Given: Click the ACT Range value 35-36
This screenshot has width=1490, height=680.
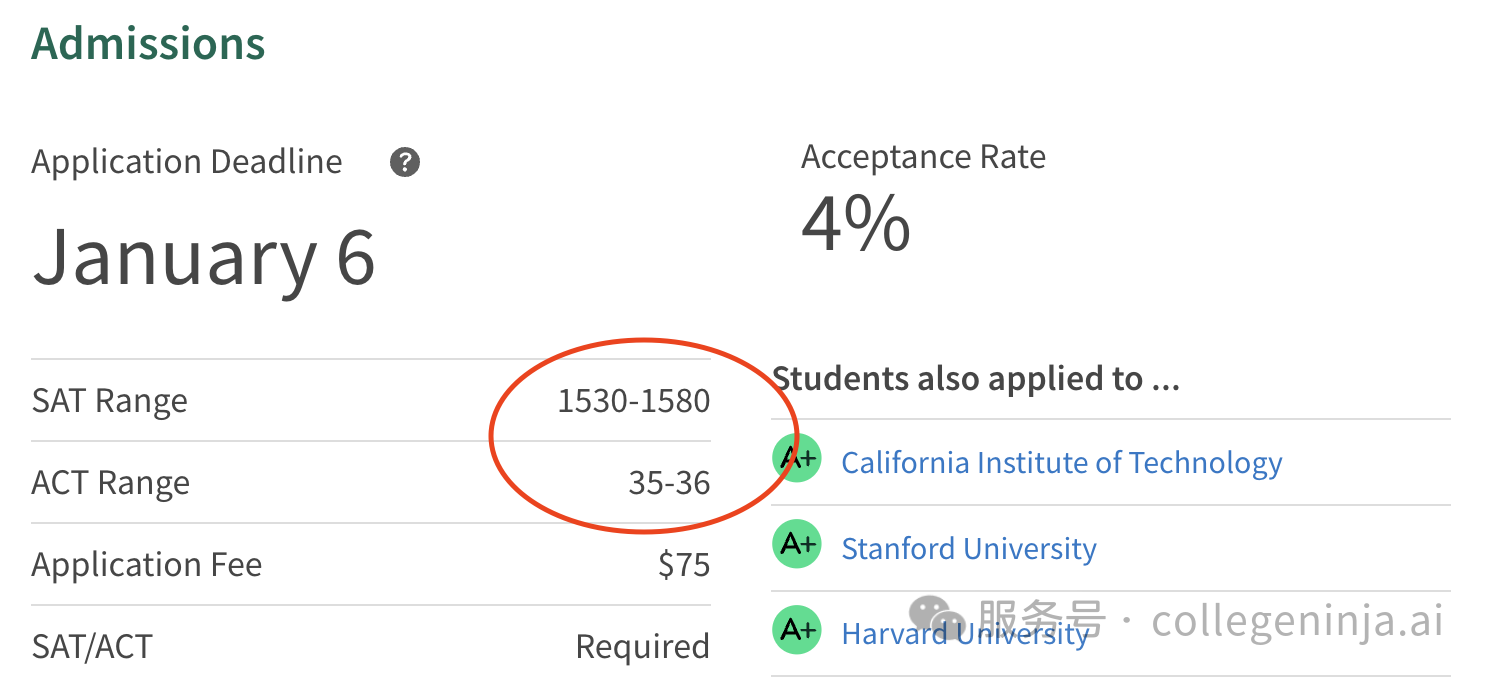Looking at the screenshot, I should click(x=670, y=483).
